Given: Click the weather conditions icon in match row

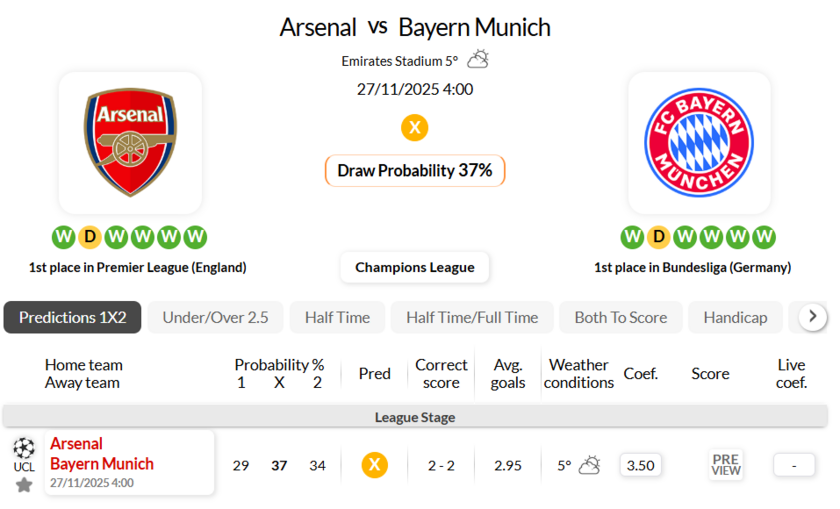Looking at the screenshot, I should coord(590,465).
